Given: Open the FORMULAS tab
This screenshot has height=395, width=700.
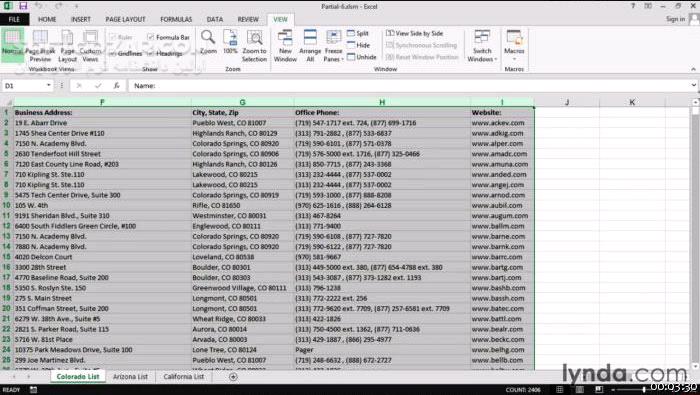Looking at the screenshot, I should click(x=176, y=19).
